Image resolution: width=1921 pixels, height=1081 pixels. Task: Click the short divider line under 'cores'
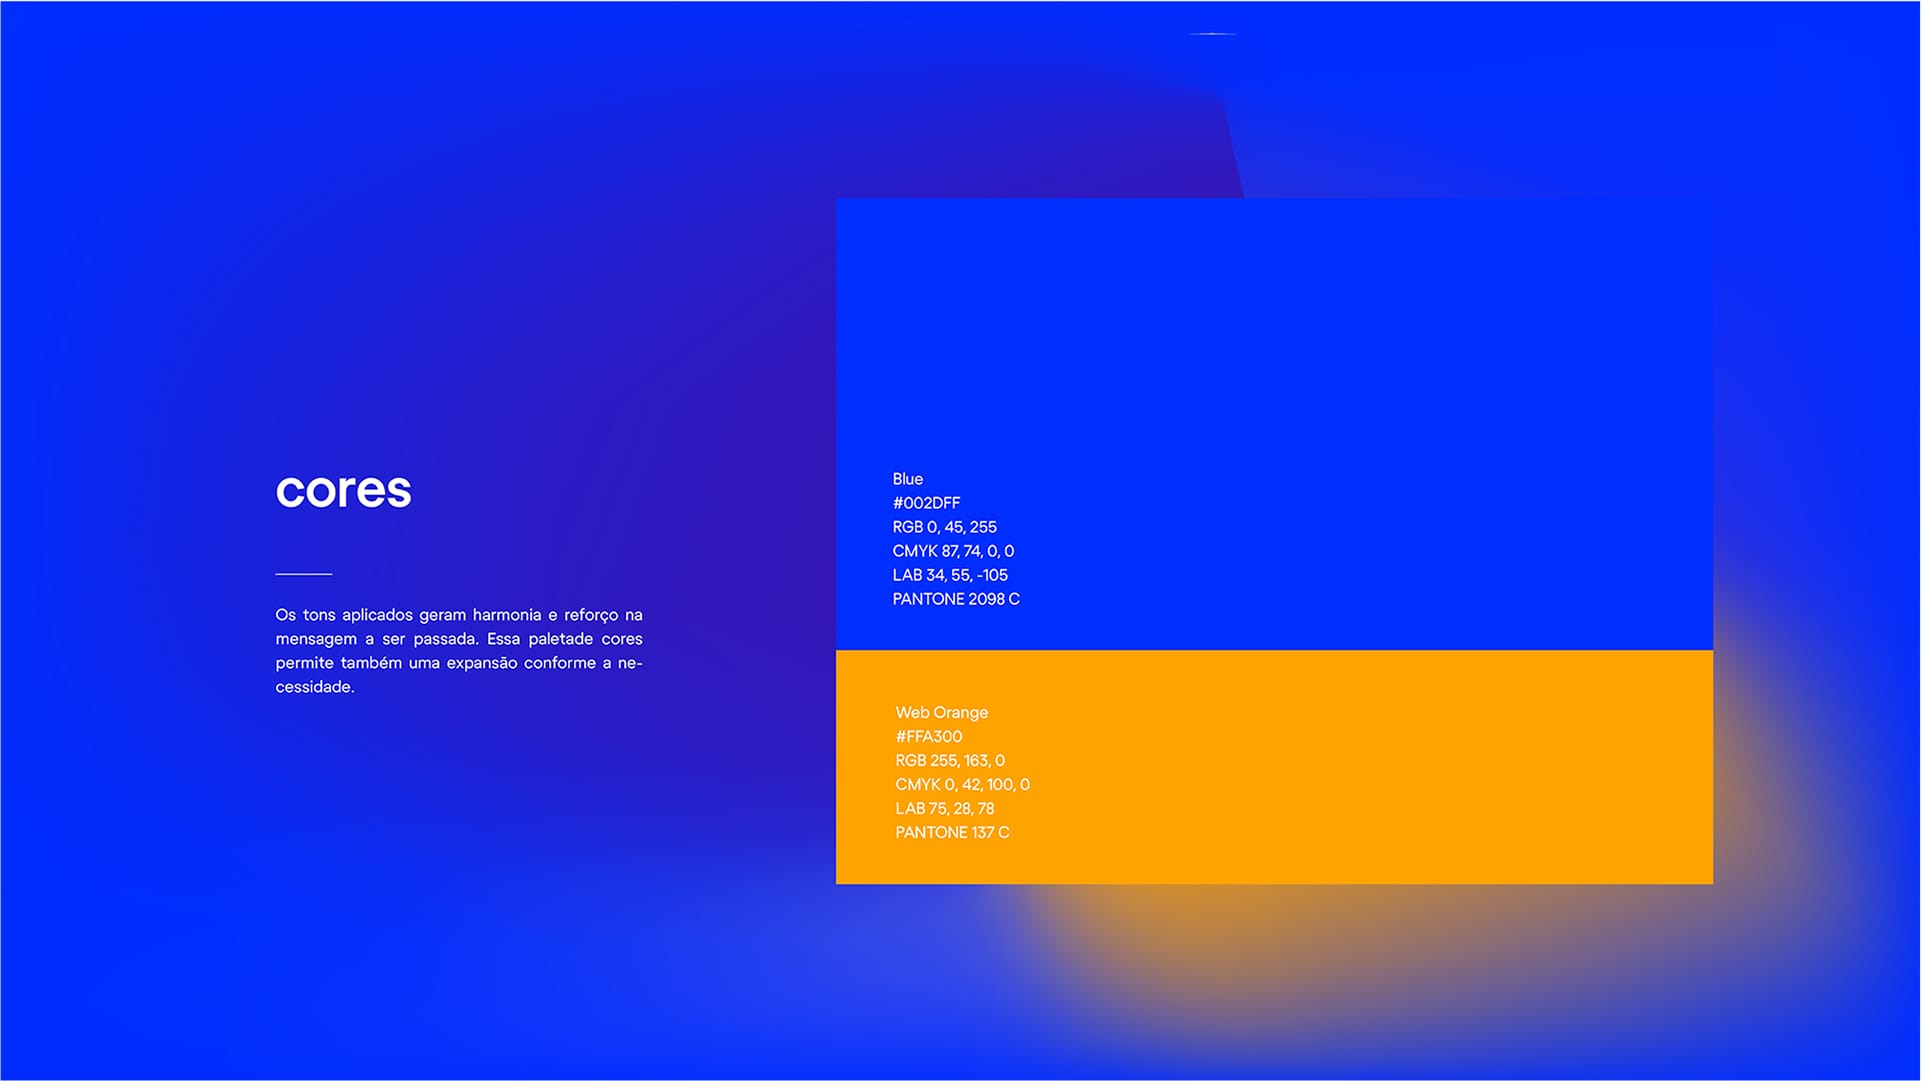pos(303,574)
